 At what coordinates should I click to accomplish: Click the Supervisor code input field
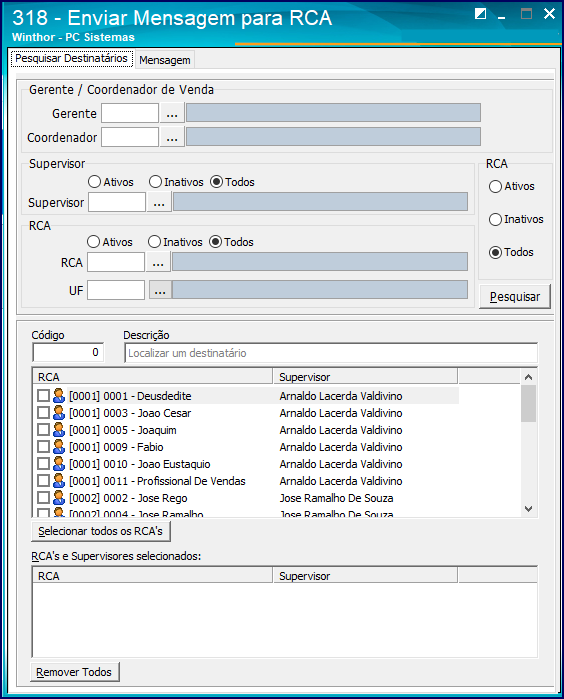pyautogui.click(x=117, y=202)
